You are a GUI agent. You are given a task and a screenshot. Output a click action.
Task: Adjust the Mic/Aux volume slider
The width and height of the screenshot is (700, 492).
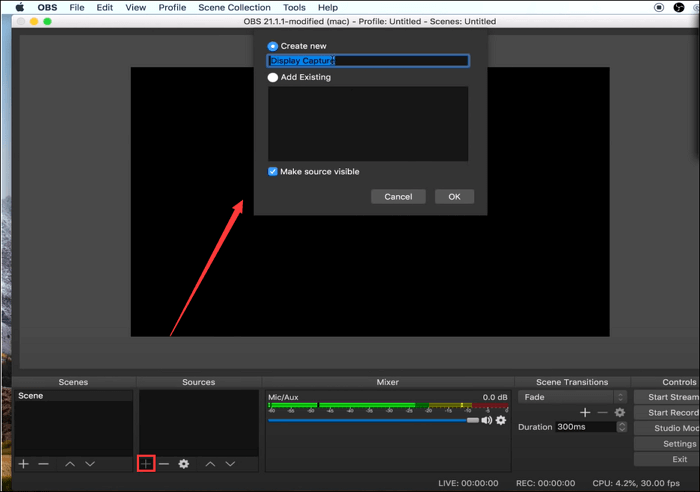click(x=473, y=420)
